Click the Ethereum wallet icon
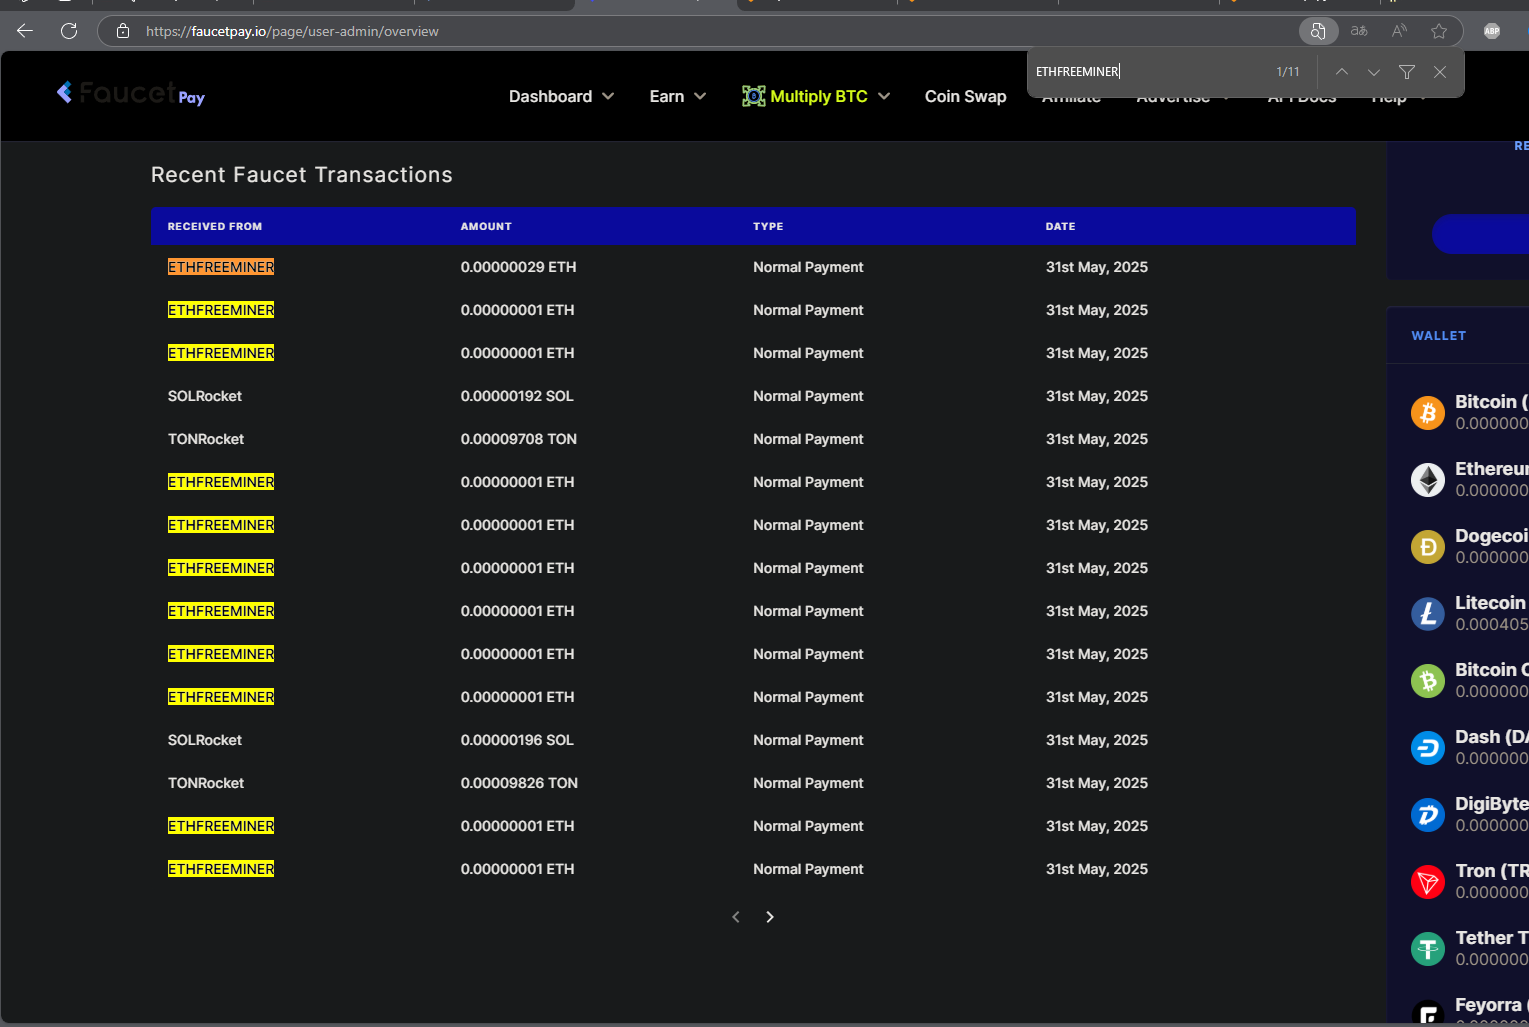Image resolution: width=1529 pixels, height=1027 pixels. [x=1428, y=479]
